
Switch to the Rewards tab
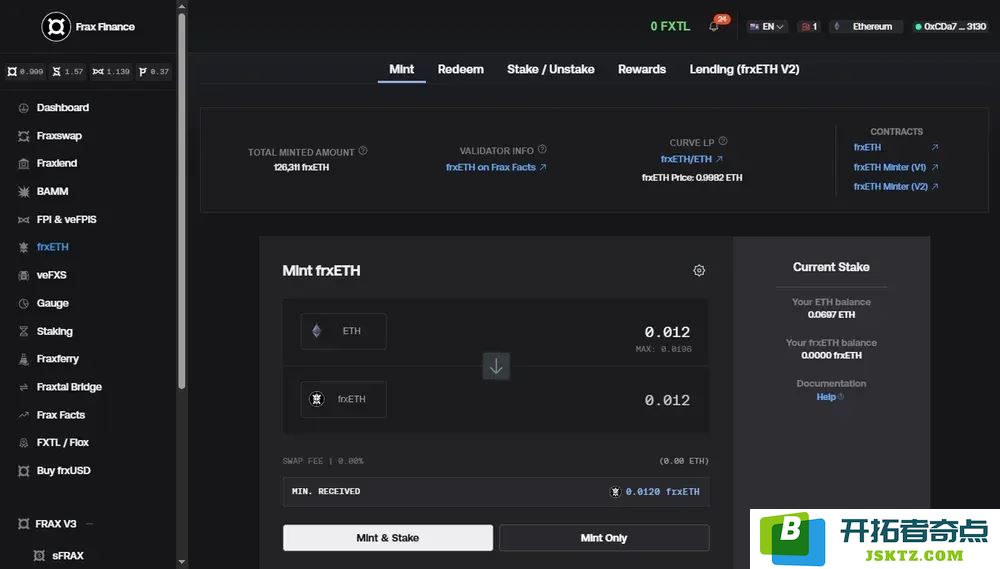coord(642,70)
